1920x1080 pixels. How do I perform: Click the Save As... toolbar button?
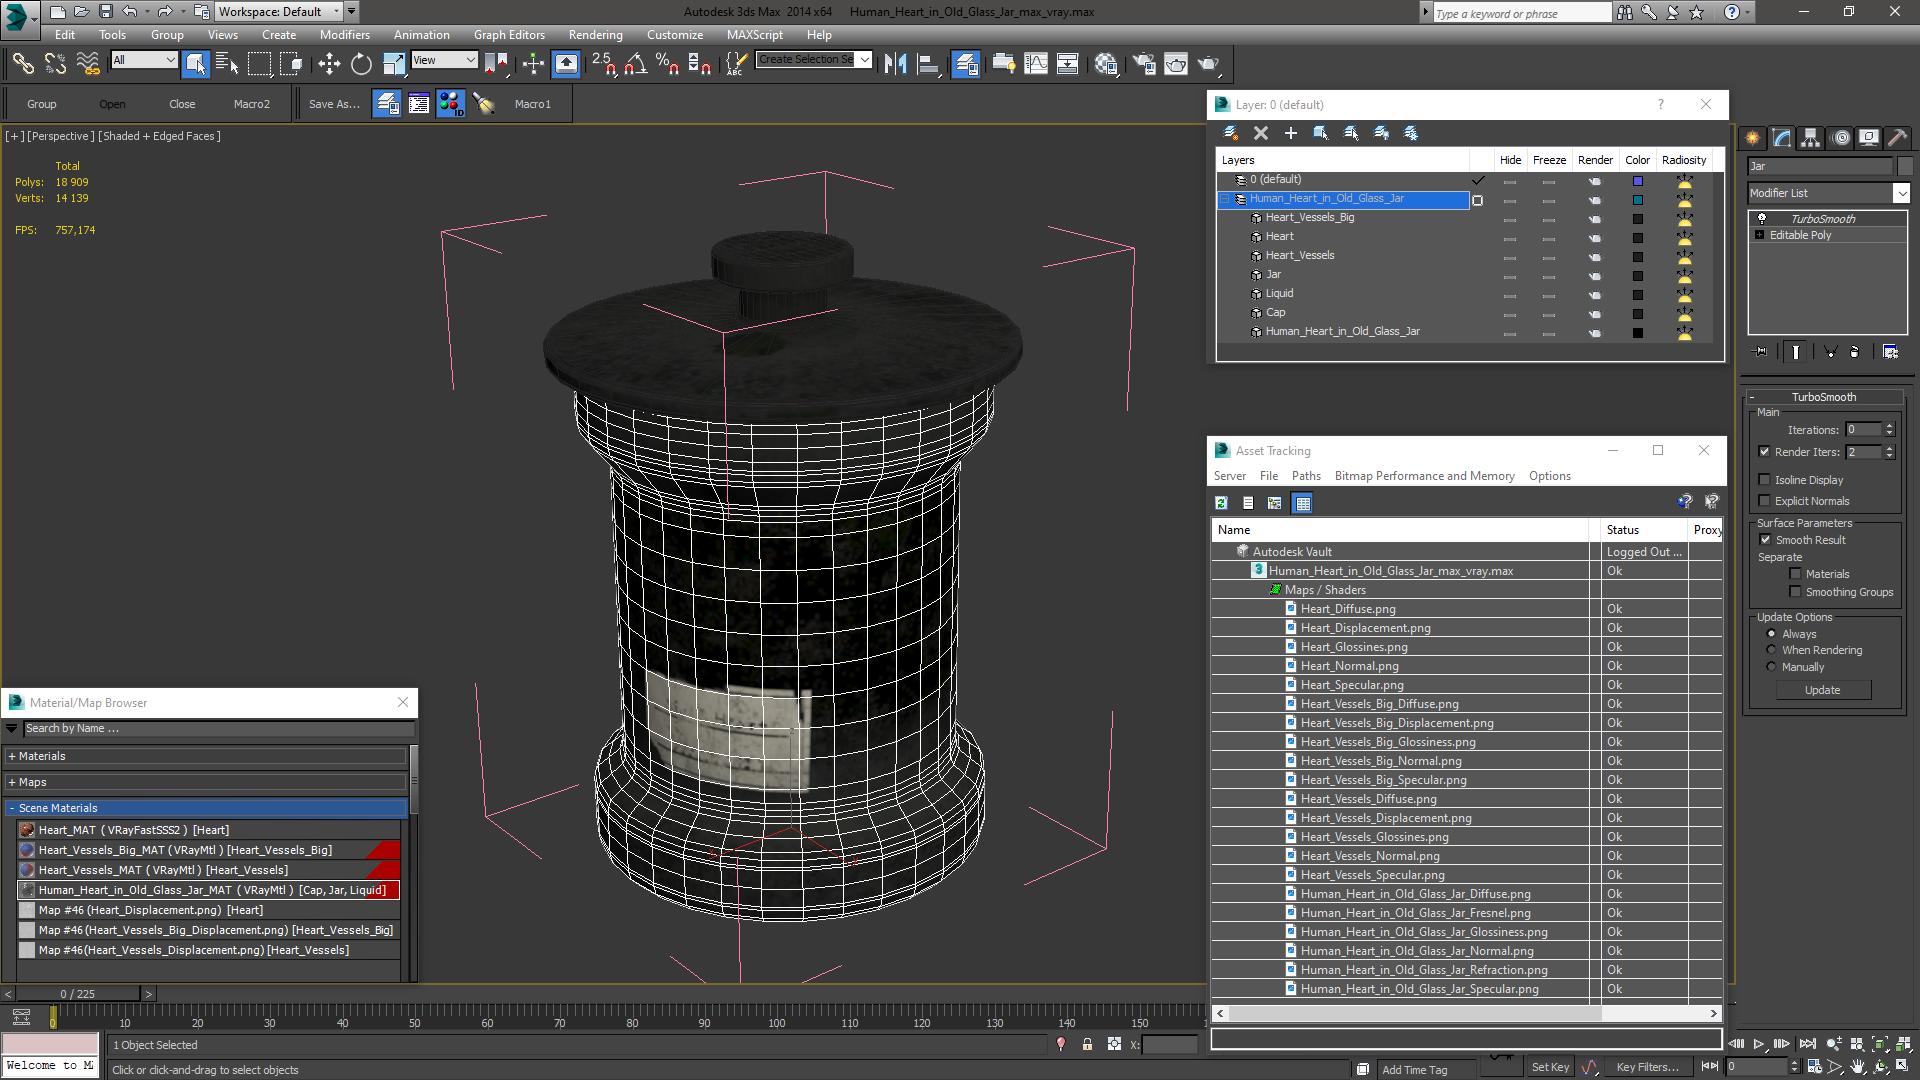(x=333, y=104)
